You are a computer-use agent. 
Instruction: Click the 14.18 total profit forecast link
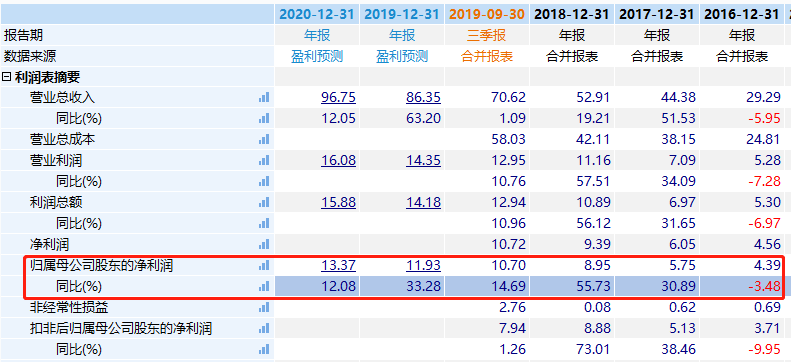(423, 202)
